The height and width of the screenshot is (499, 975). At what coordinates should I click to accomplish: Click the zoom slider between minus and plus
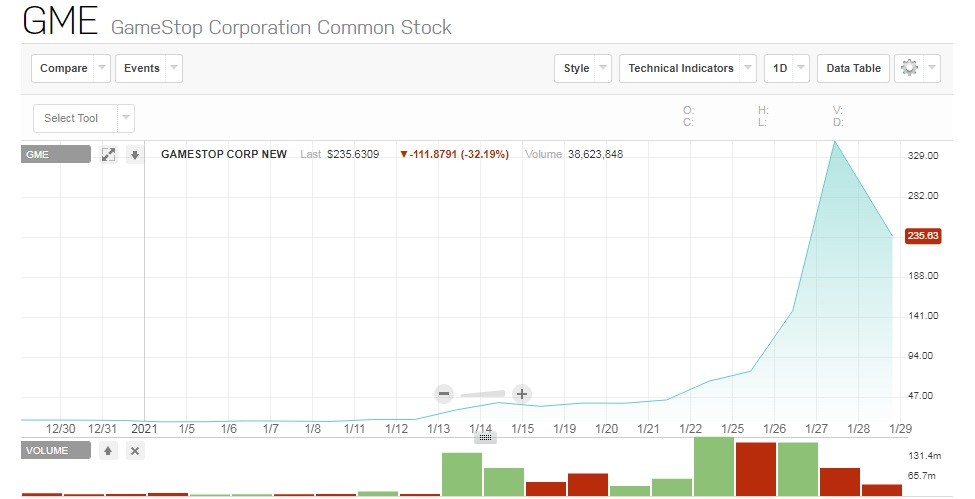tap(483, 394)
